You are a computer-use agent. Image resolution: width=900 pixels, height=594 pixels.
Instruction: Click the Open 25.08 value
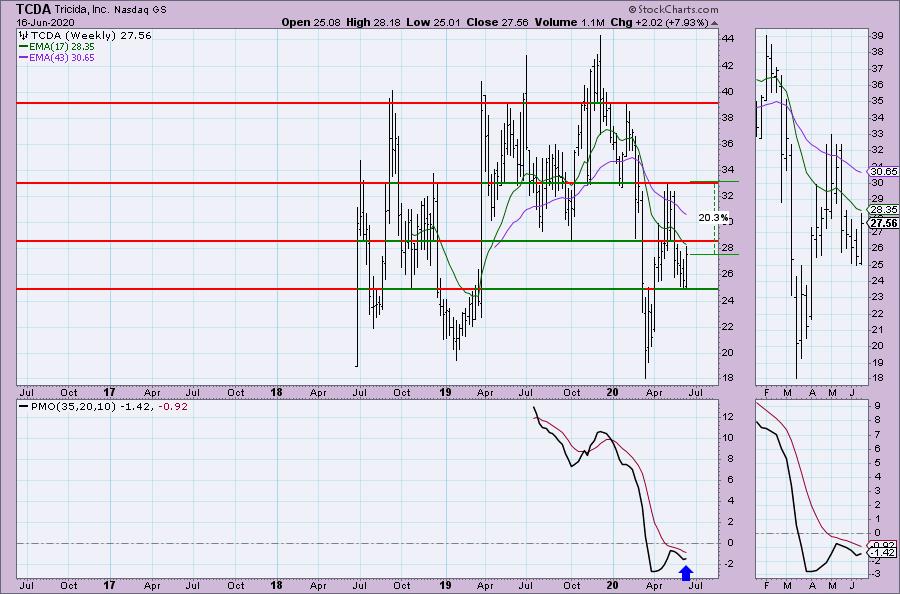point(311,22)
